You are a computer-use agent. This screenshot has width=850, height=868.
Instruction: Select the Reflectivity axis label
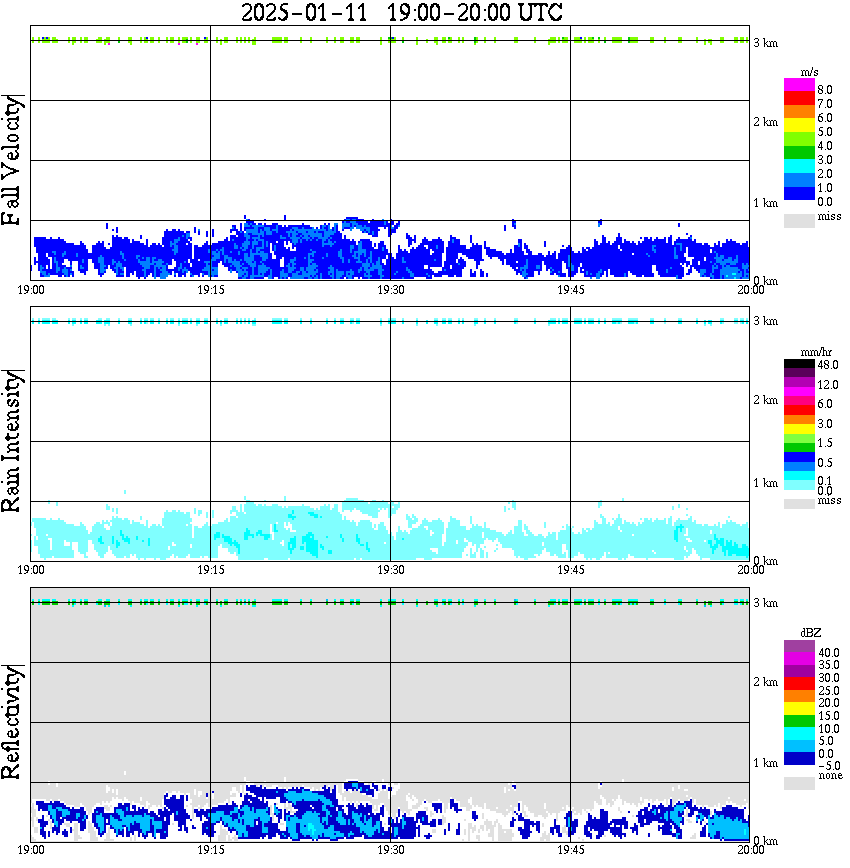[11, 722]
